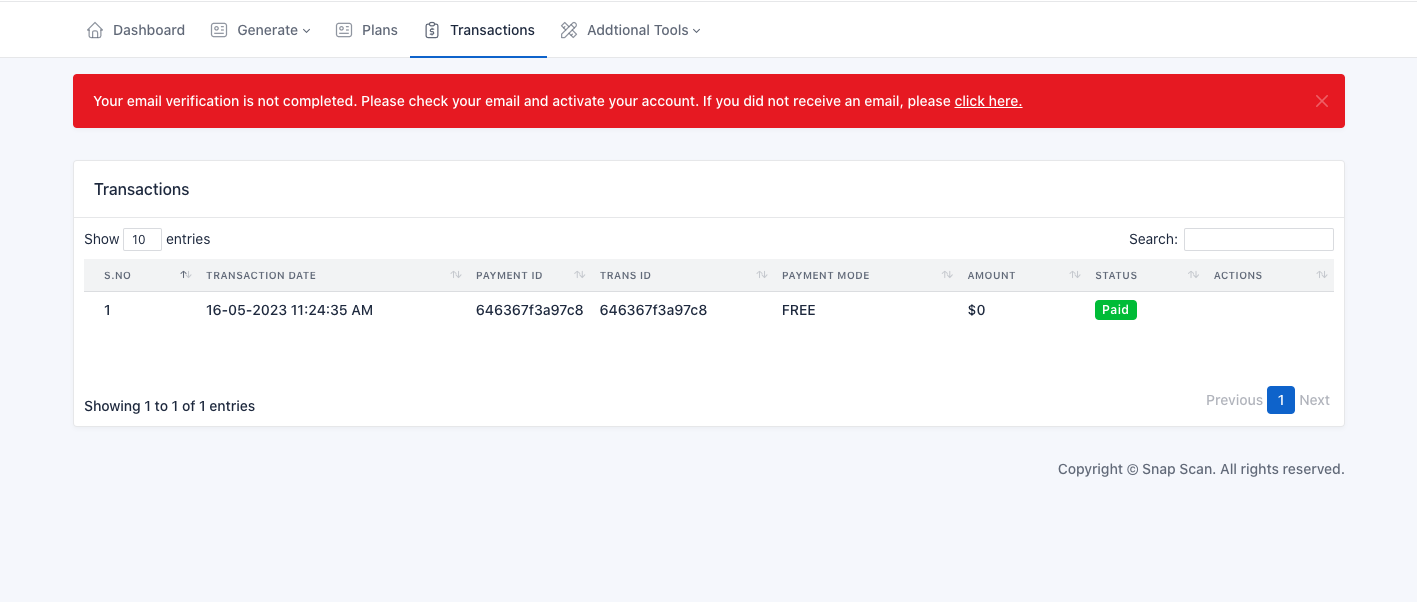Click the 'click here' resend email link
The image size is (1417, 602).
pyautogui.click(x=987, y=101)
